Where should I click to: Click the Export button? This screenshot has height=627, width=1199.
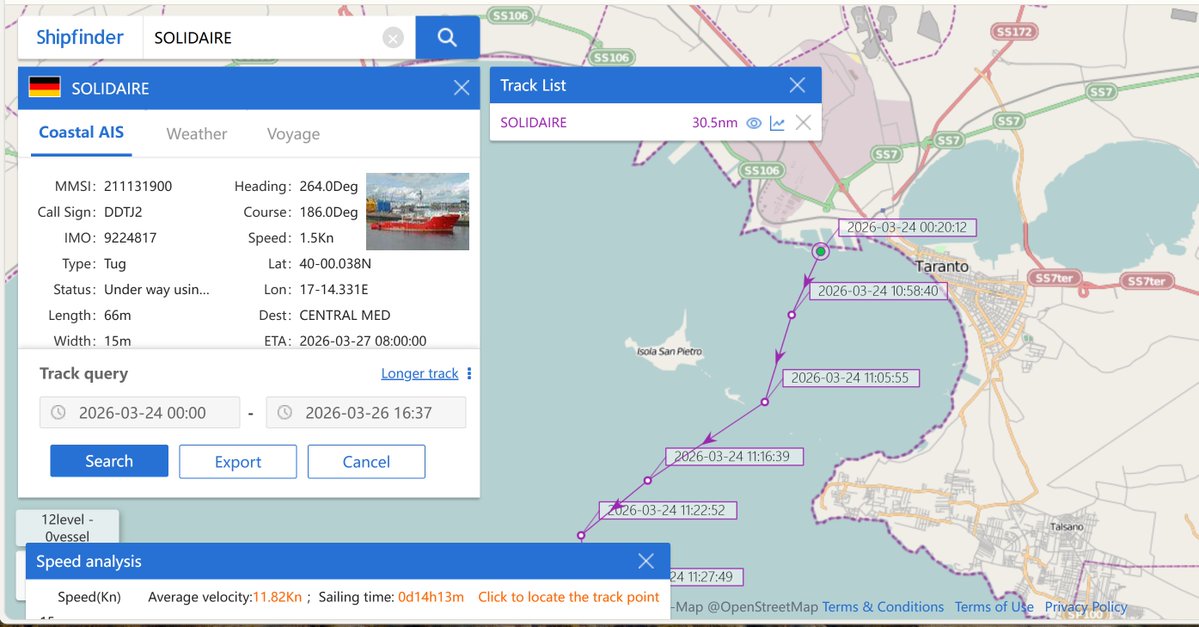[x=238, y=461]
